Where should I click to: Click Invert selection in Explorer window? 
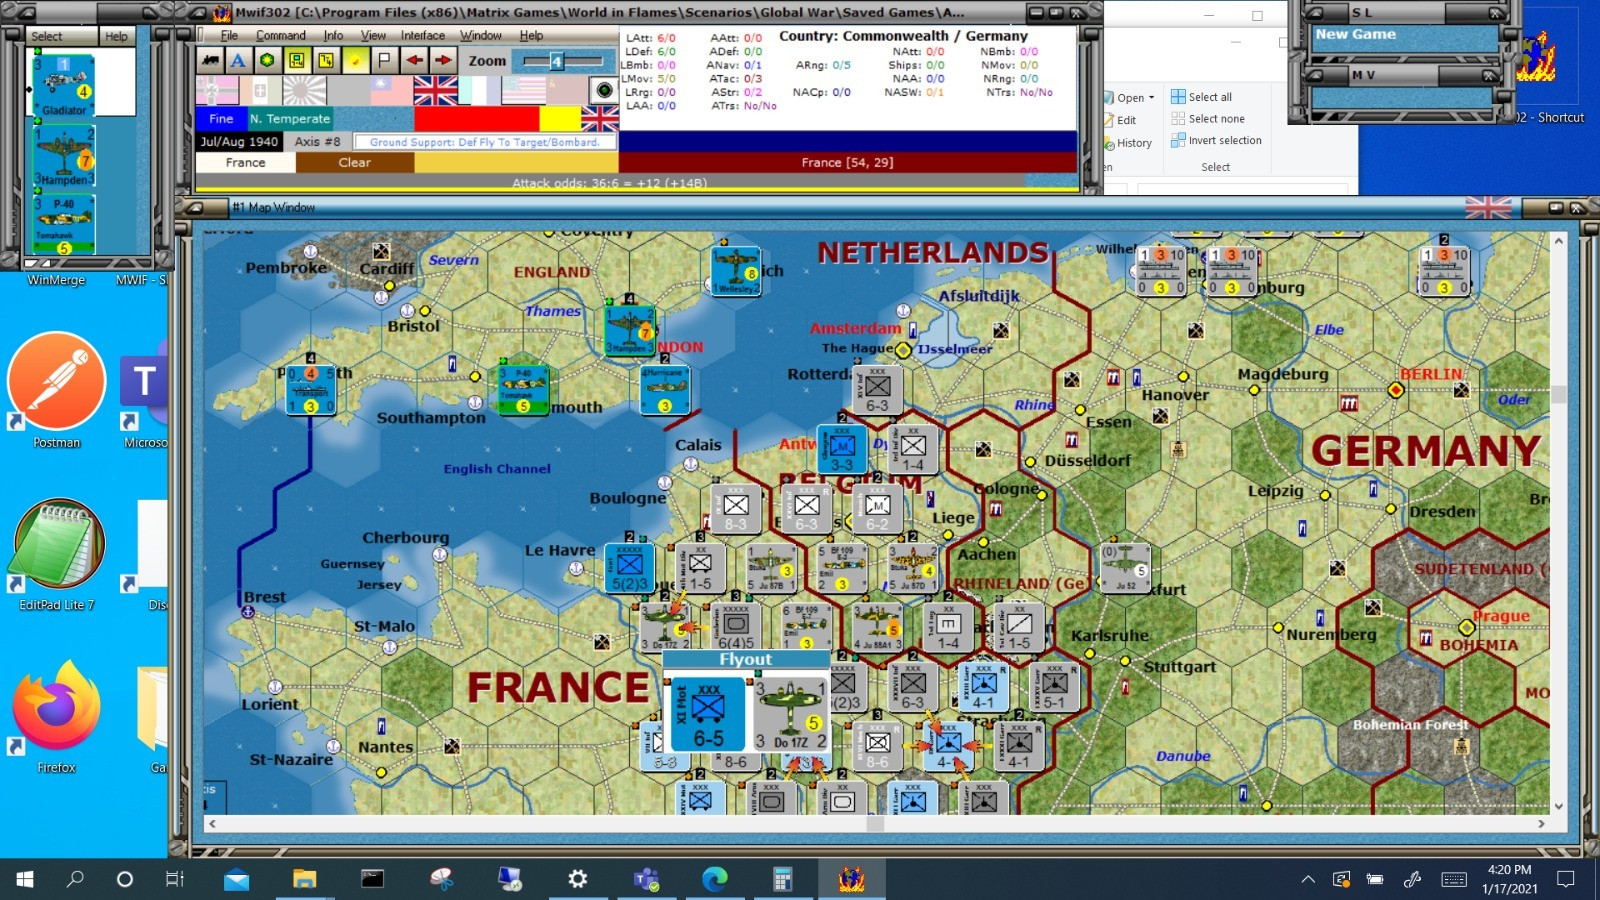point(1216,140)
